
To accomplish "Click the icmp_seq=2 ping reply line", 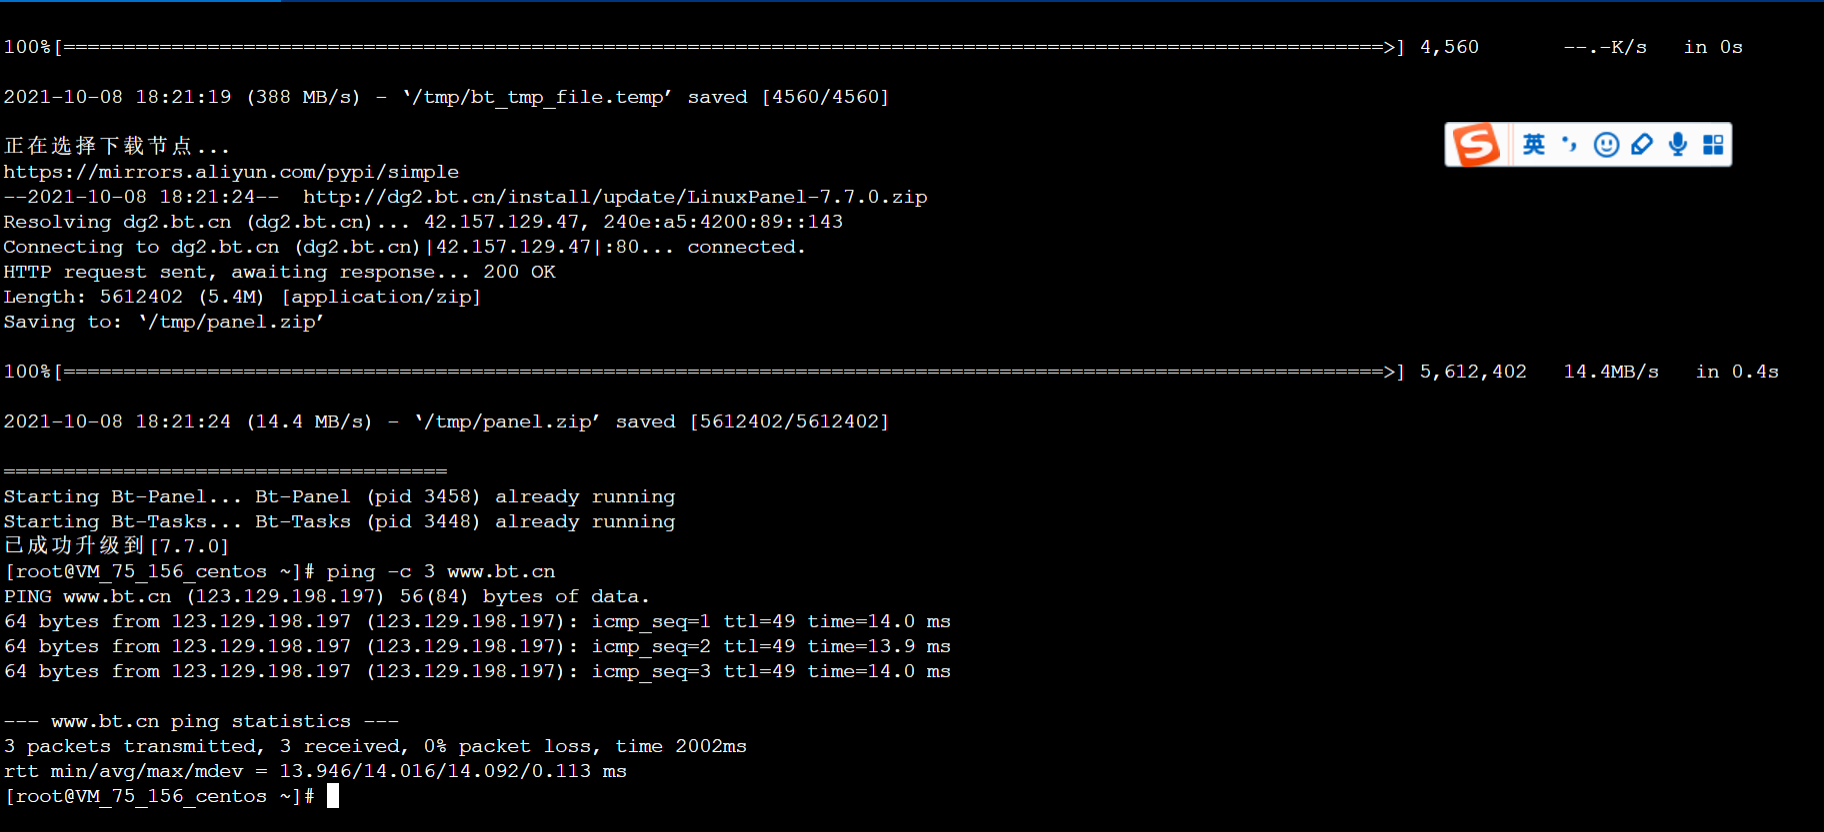I will click(x=477, y=647).
